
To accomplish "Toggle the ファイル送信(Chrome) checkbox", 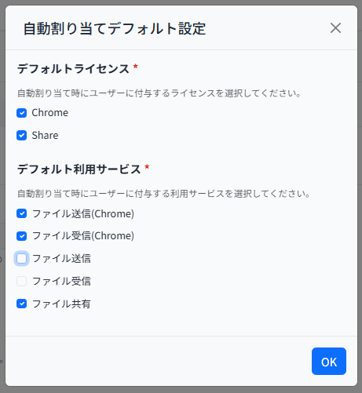I will point(22,214).
